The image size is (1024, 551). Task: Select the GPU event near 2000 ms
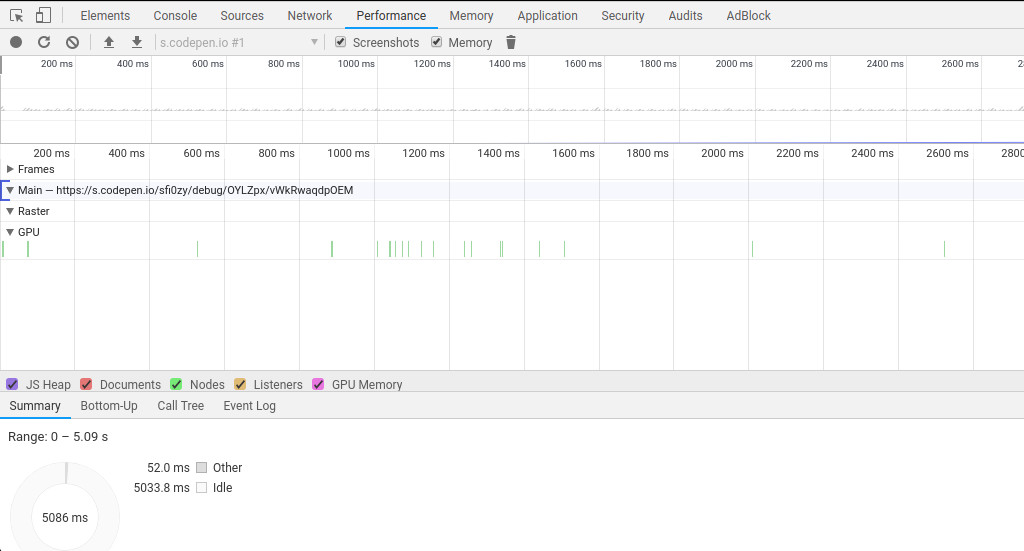(752, 249)
